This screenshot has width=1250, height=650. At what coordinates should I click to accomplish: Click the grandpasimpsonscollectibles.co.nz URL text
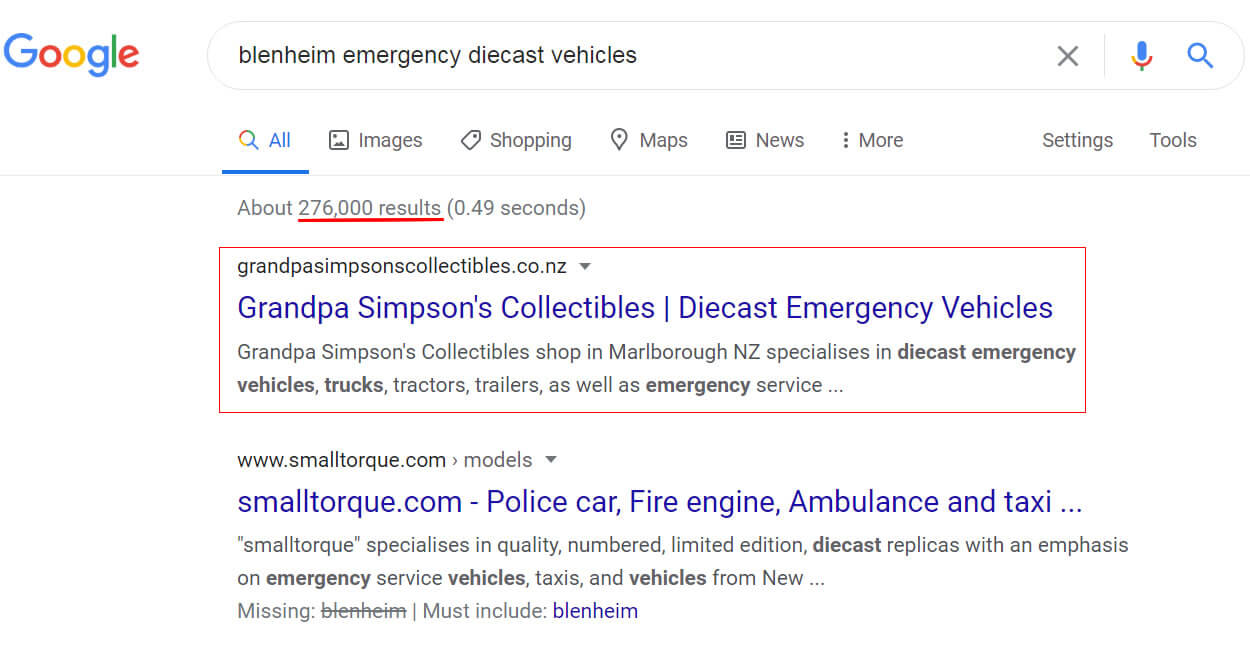pos(402,266)
